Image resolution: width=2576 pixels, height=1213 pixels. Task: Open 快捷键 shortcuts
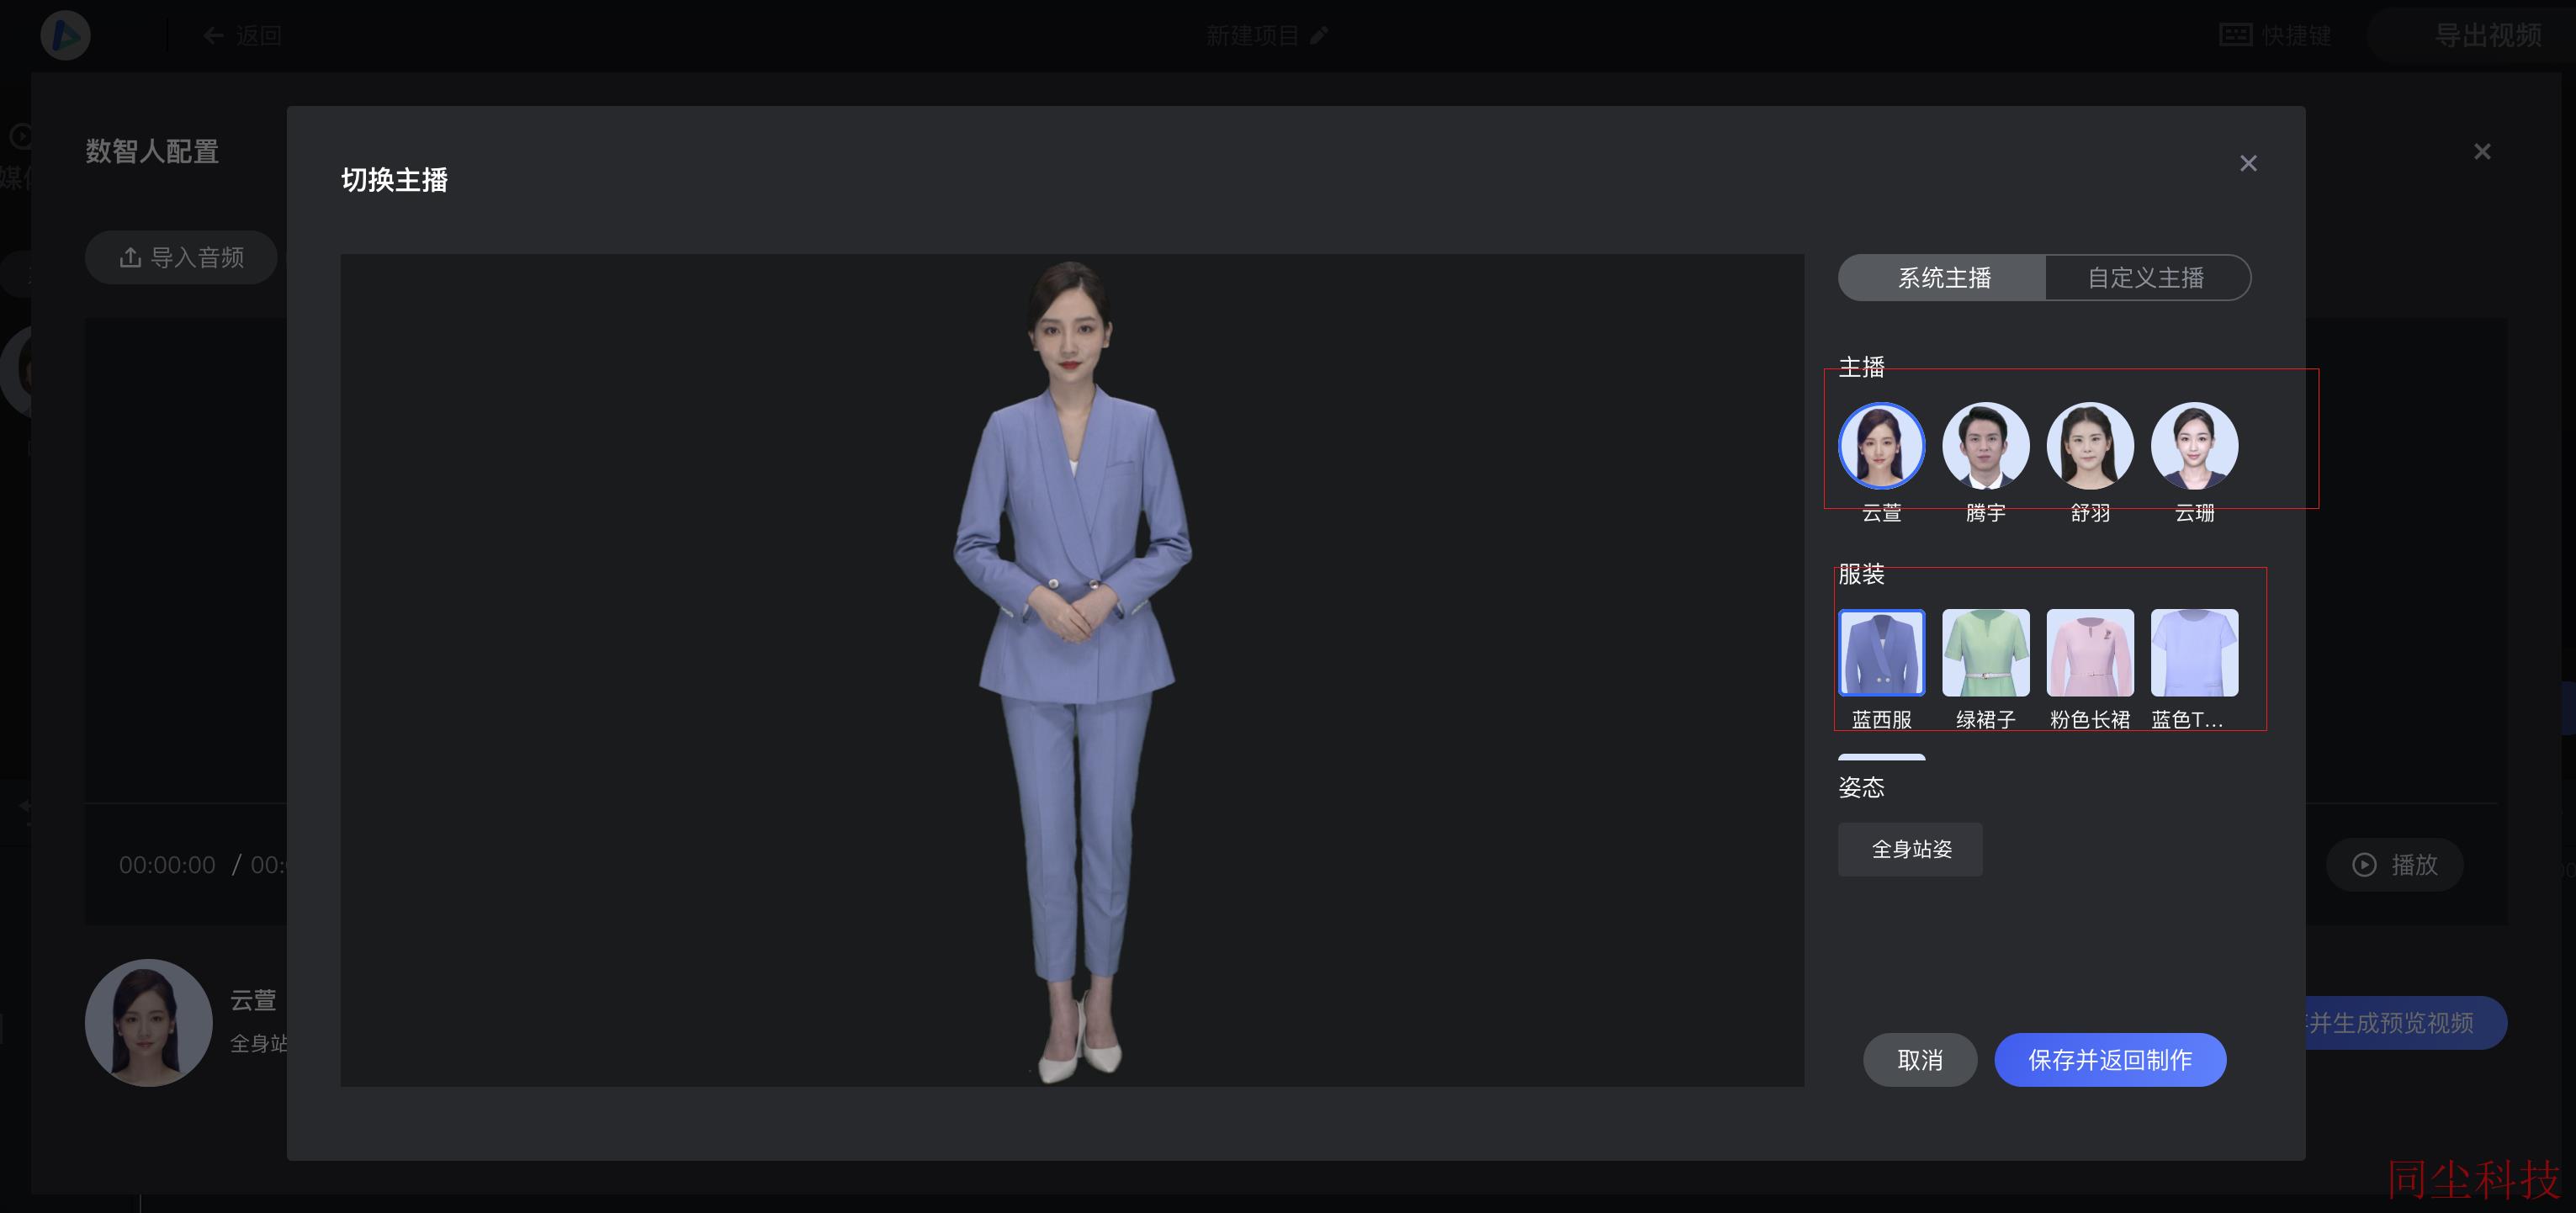[x=2274, y=36]
